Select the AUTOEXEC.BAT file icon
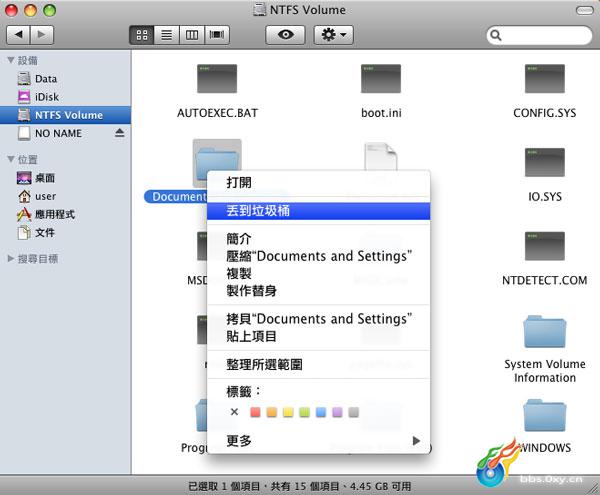This screenshot has width=600, height=495. point(217,79)
